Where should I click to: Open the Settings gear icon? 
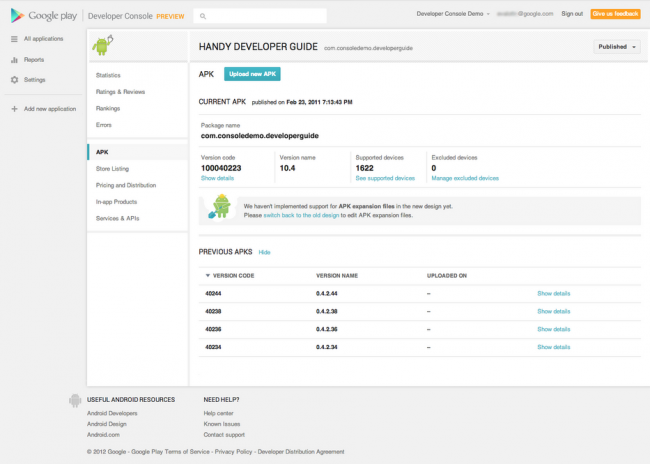pos(15,80)
